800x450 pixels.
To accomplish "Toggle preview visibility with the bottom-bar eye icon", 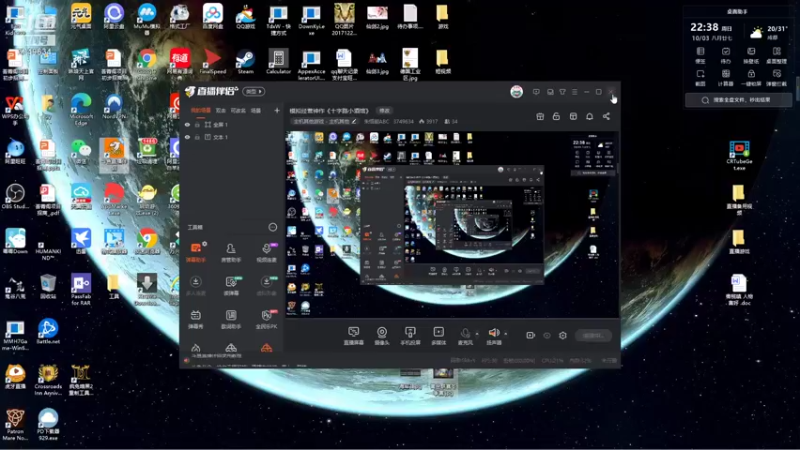I will (547, 335).
